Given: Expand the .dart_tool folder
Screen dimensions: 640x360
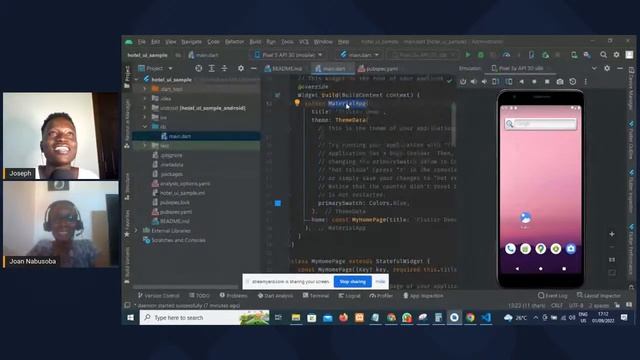Looking at the screenshot, I should click(x=144, y=89).
